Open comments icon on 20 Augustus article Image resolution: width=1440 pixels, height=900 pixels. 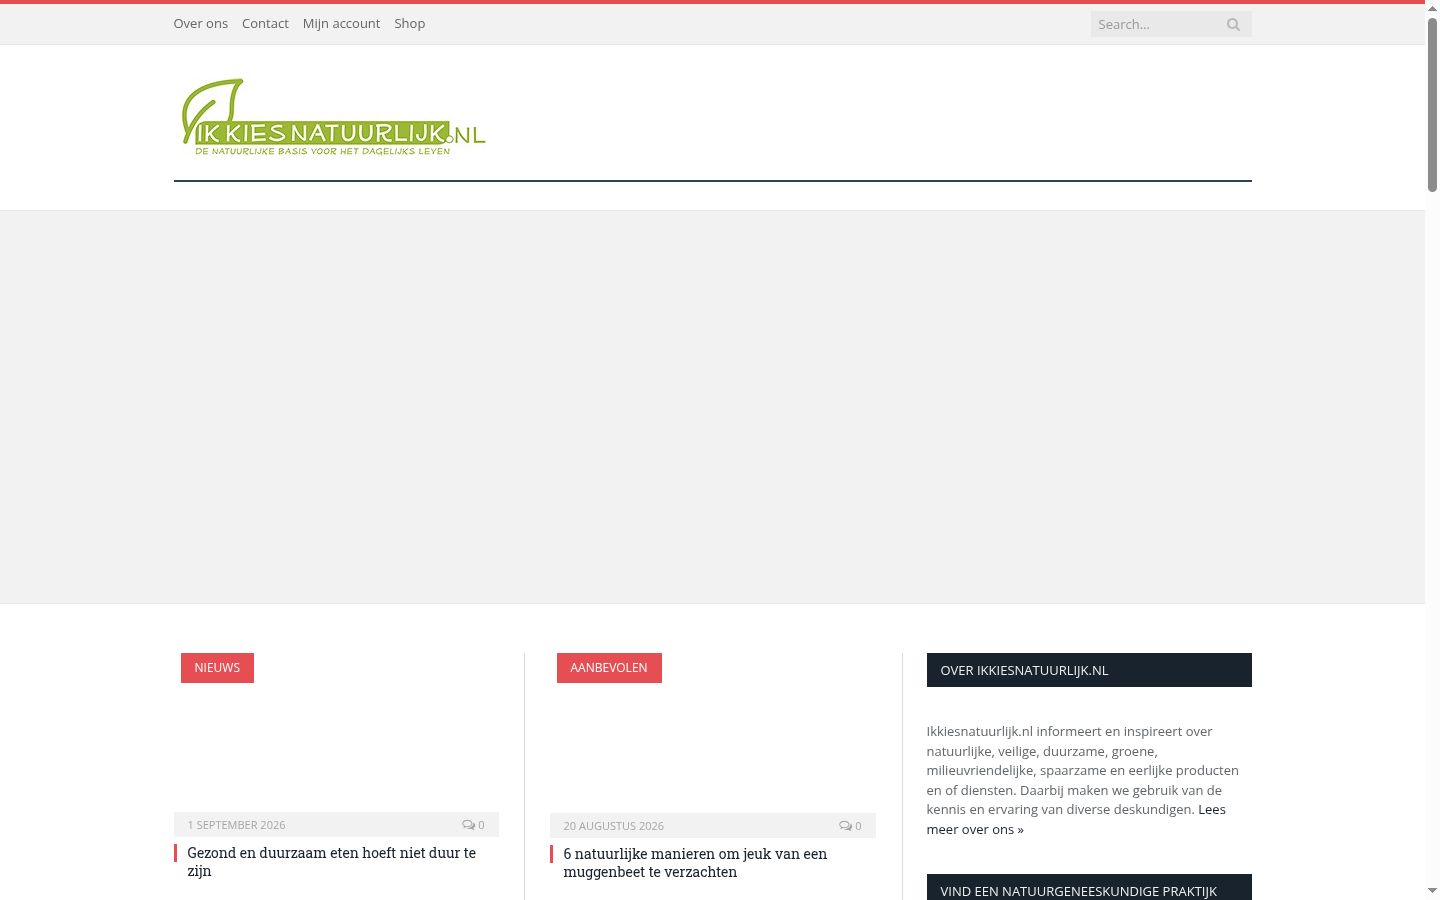[850, 826]
